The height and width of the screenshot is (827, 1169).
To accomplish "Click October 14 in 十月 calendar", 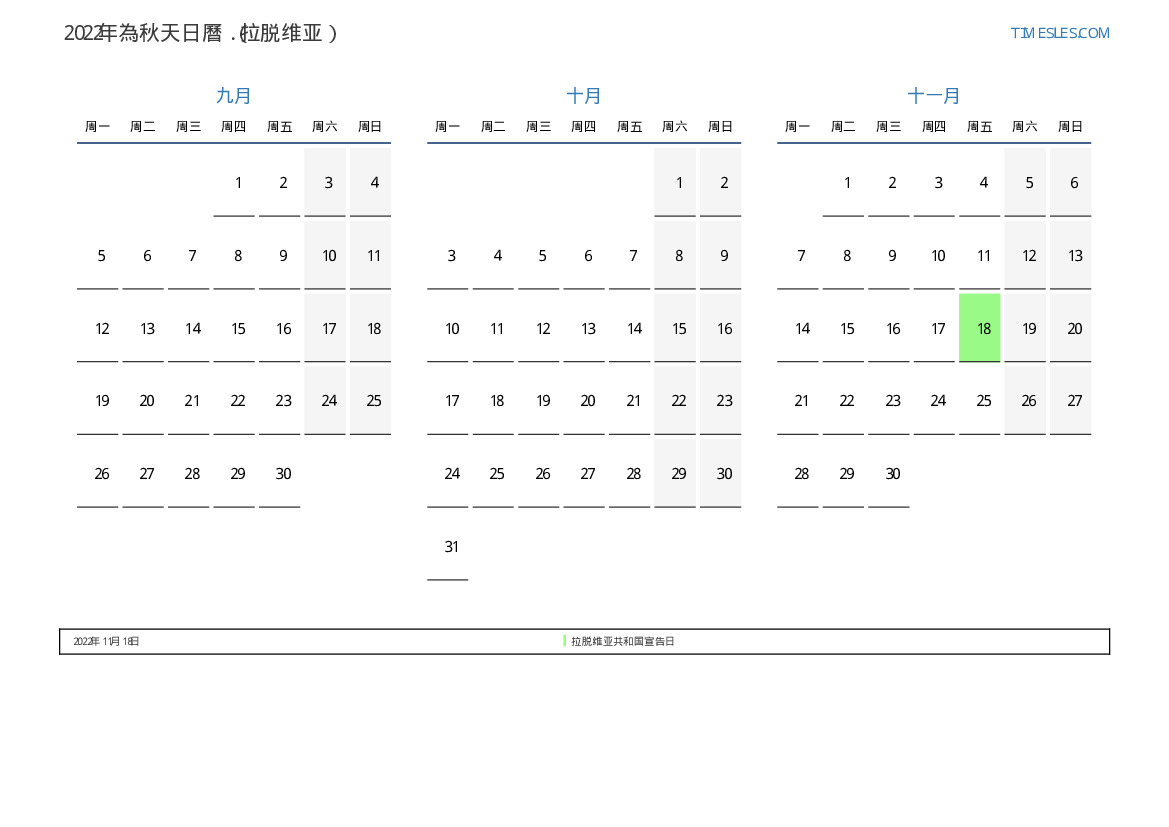I will (633, 329).
